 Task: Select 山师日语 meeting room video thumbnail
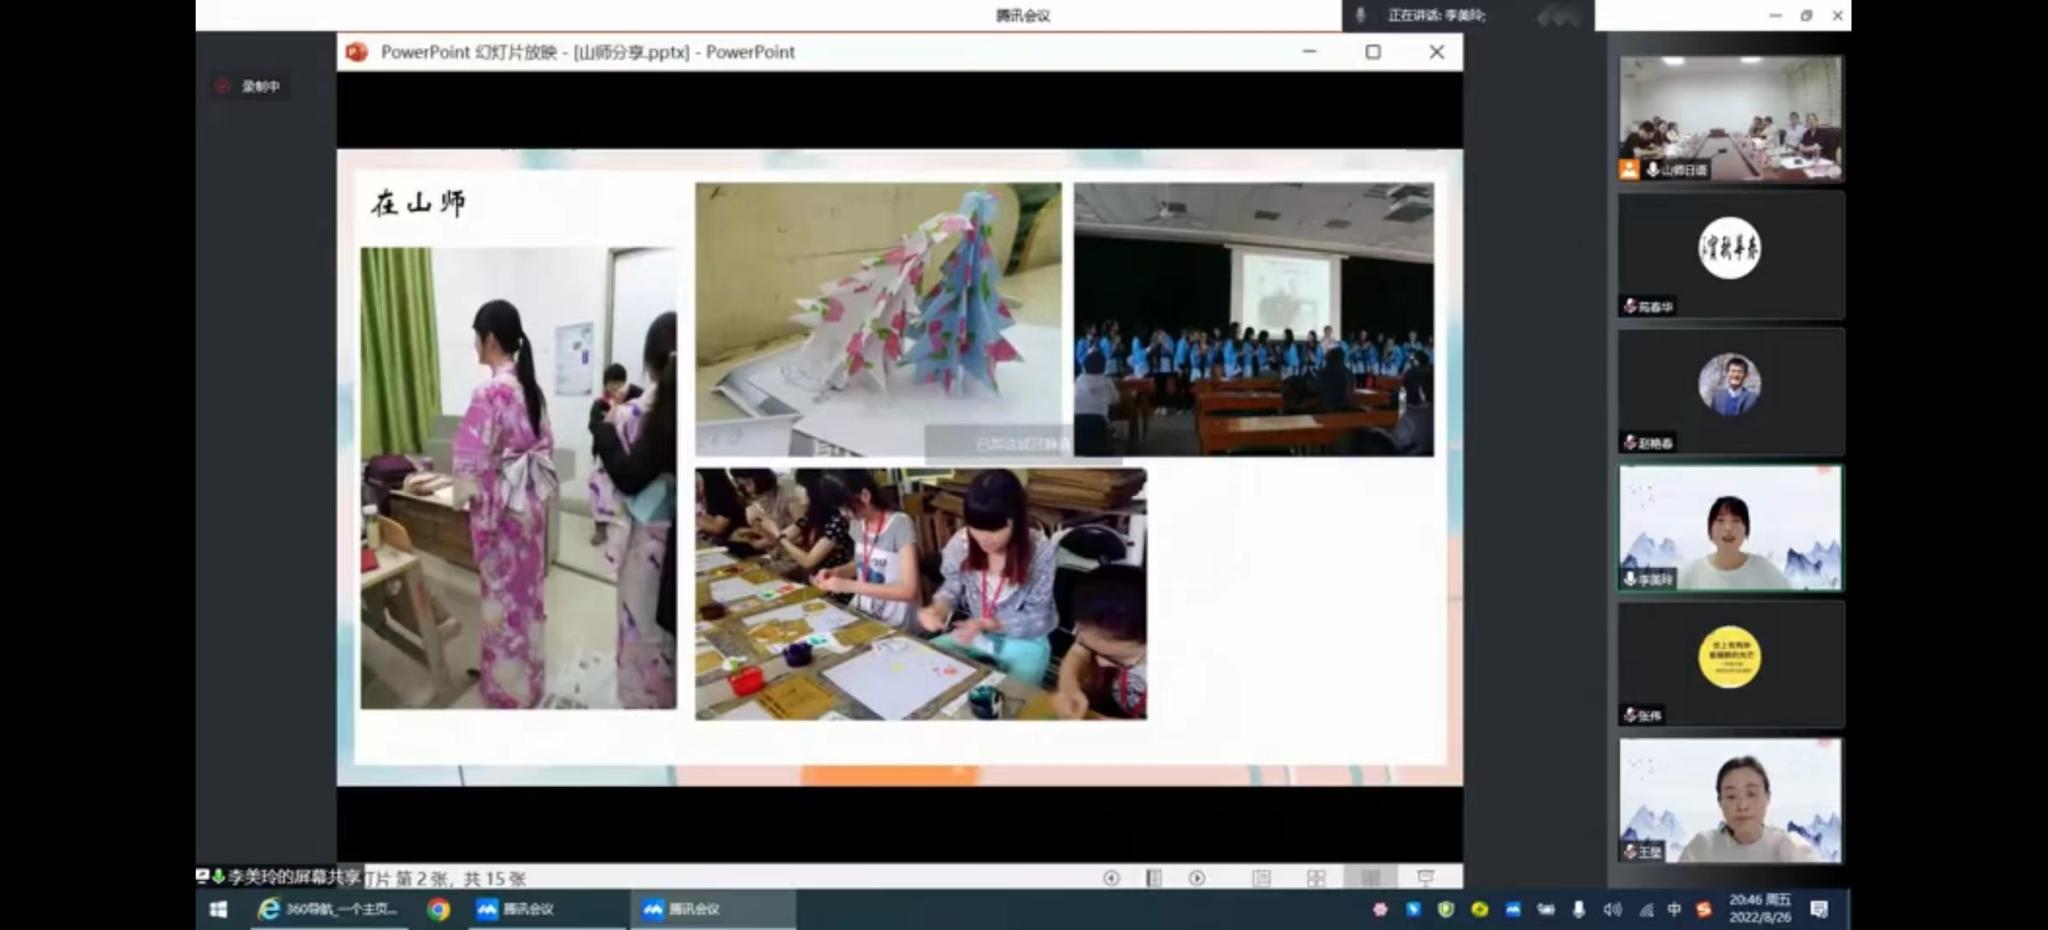[x=1730, y=118]
